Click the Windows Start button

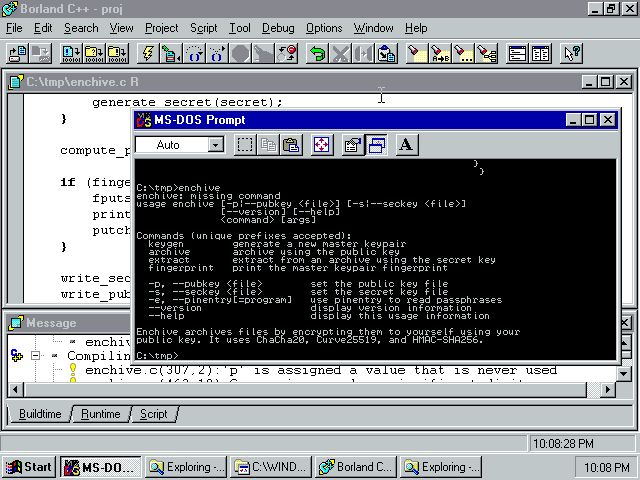coord(28,467)
